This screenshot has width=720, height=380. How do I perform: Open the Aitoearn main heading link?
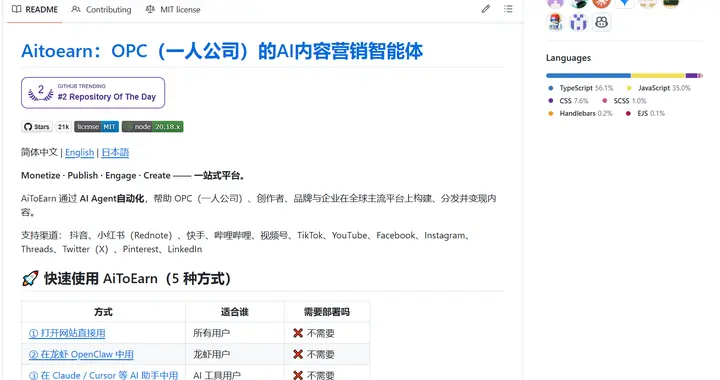(x=222, y=51)
